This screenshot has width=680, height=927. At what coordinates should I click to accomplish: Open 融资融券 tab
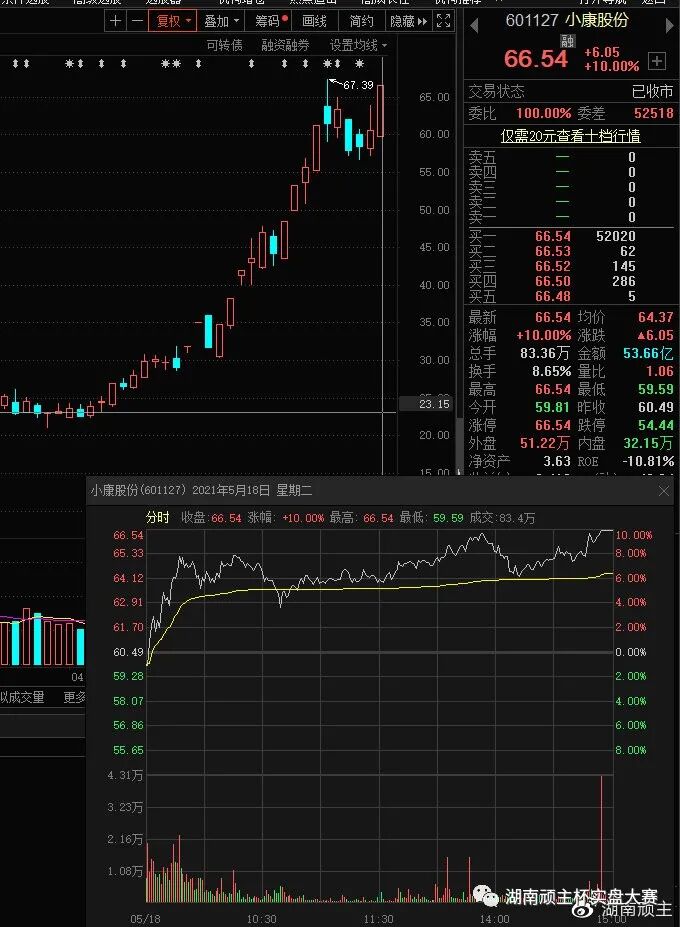point(285,45)
